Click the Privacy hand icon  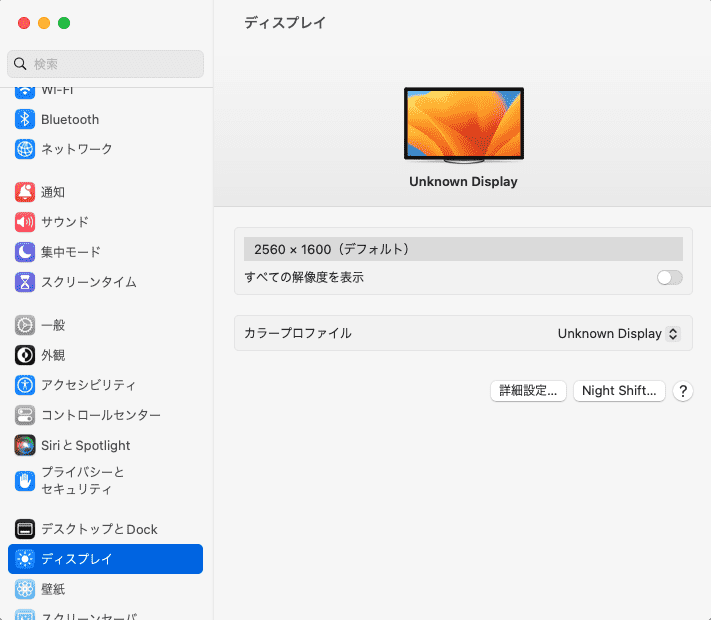pyautogui.click(x=25, y=481)
